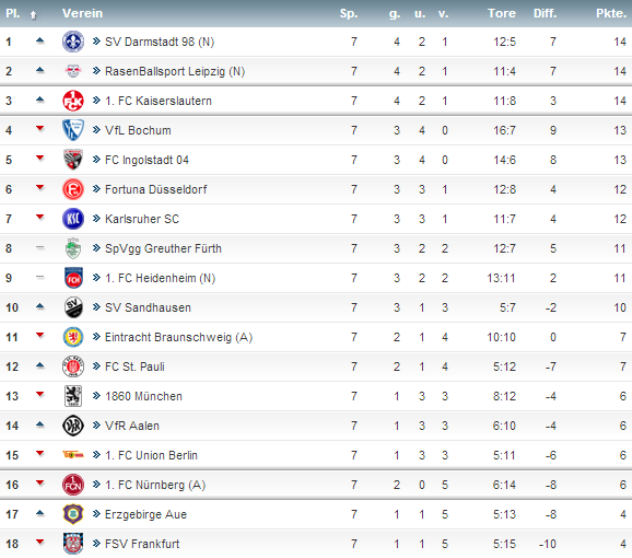Click the VfL Bochum club crest
Viewport: 632px width, 558px height.
click(x=72, y=130)
